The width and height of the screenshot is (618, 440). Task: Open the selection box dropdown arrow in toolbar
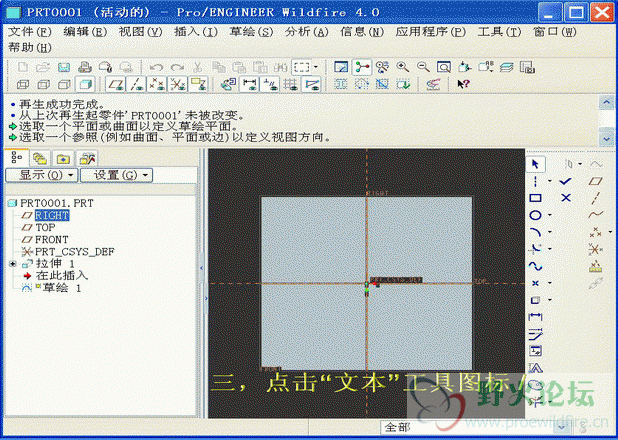(316, 67)
